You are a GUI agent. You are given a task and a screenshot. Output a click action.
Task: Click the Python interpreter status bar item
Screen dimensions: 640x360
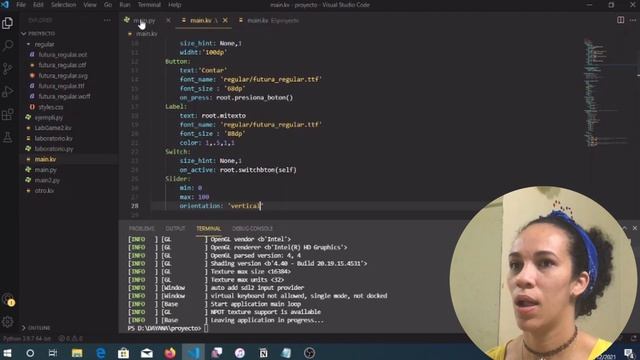click(27, 338)
